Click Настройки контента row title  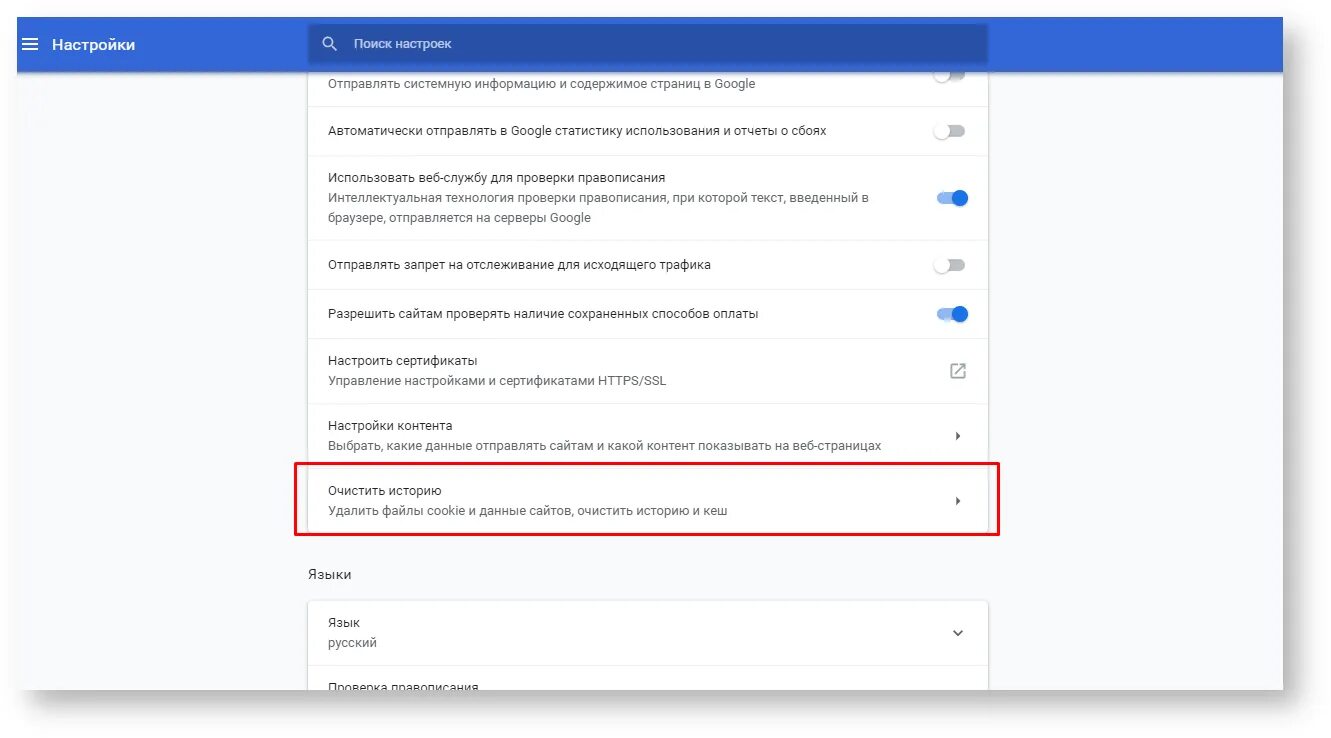tap(390, 426)
